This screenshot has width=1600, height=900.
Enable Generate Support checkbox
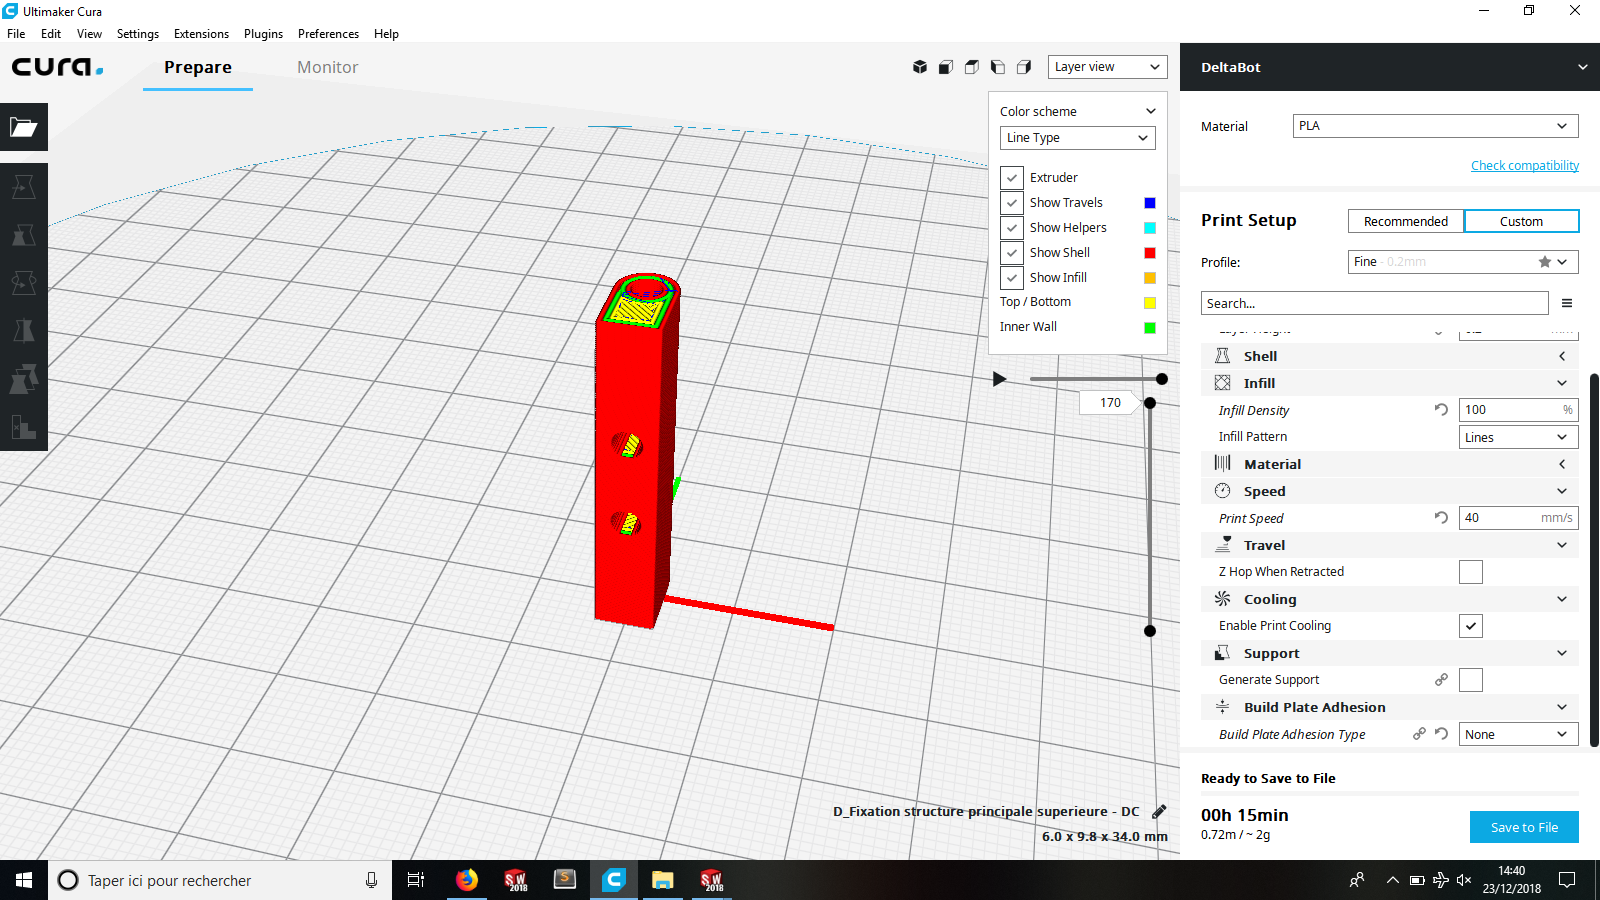pyautogui.click(x=1471, y=680)
